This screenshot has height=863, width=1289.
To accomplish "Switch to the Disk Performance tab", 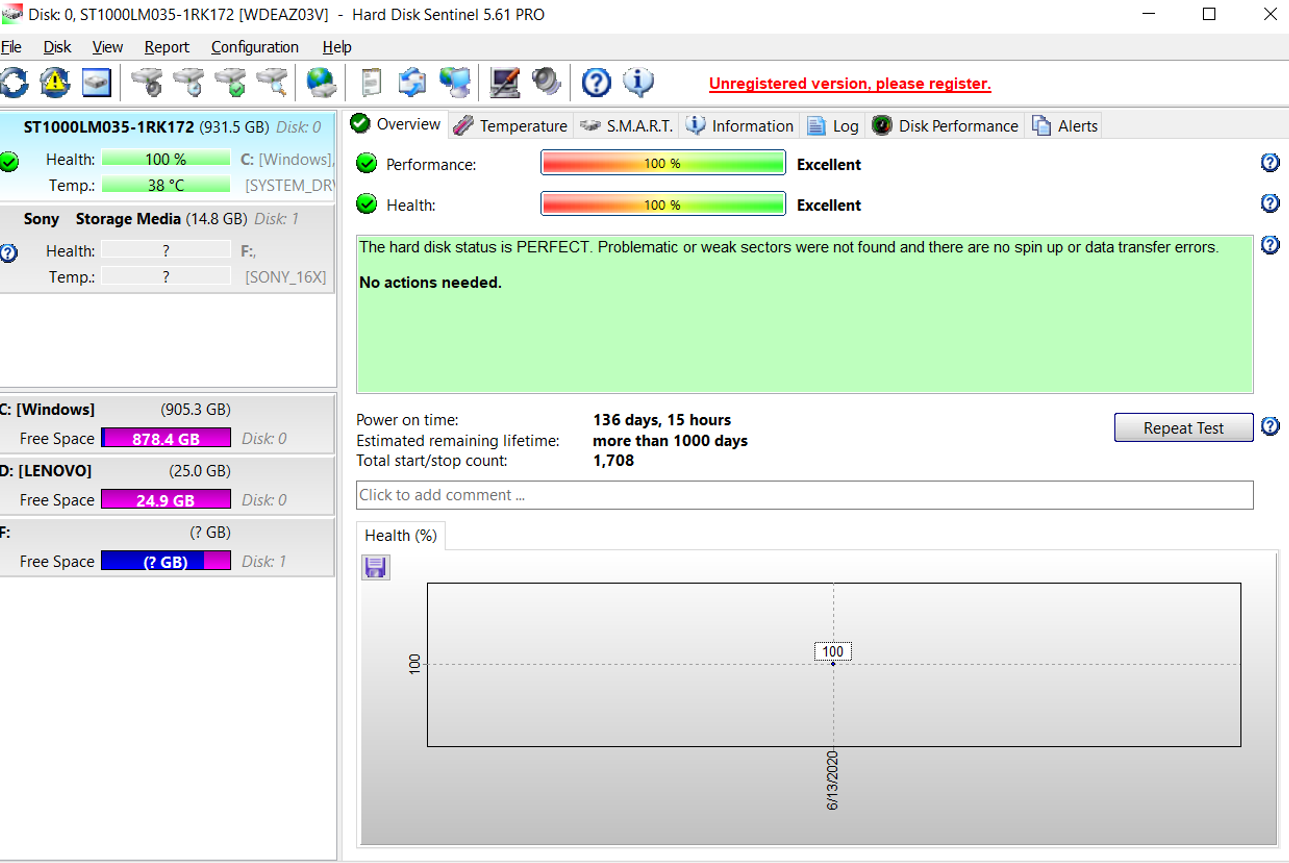I will pyautogui.click(x=945, y=126).
